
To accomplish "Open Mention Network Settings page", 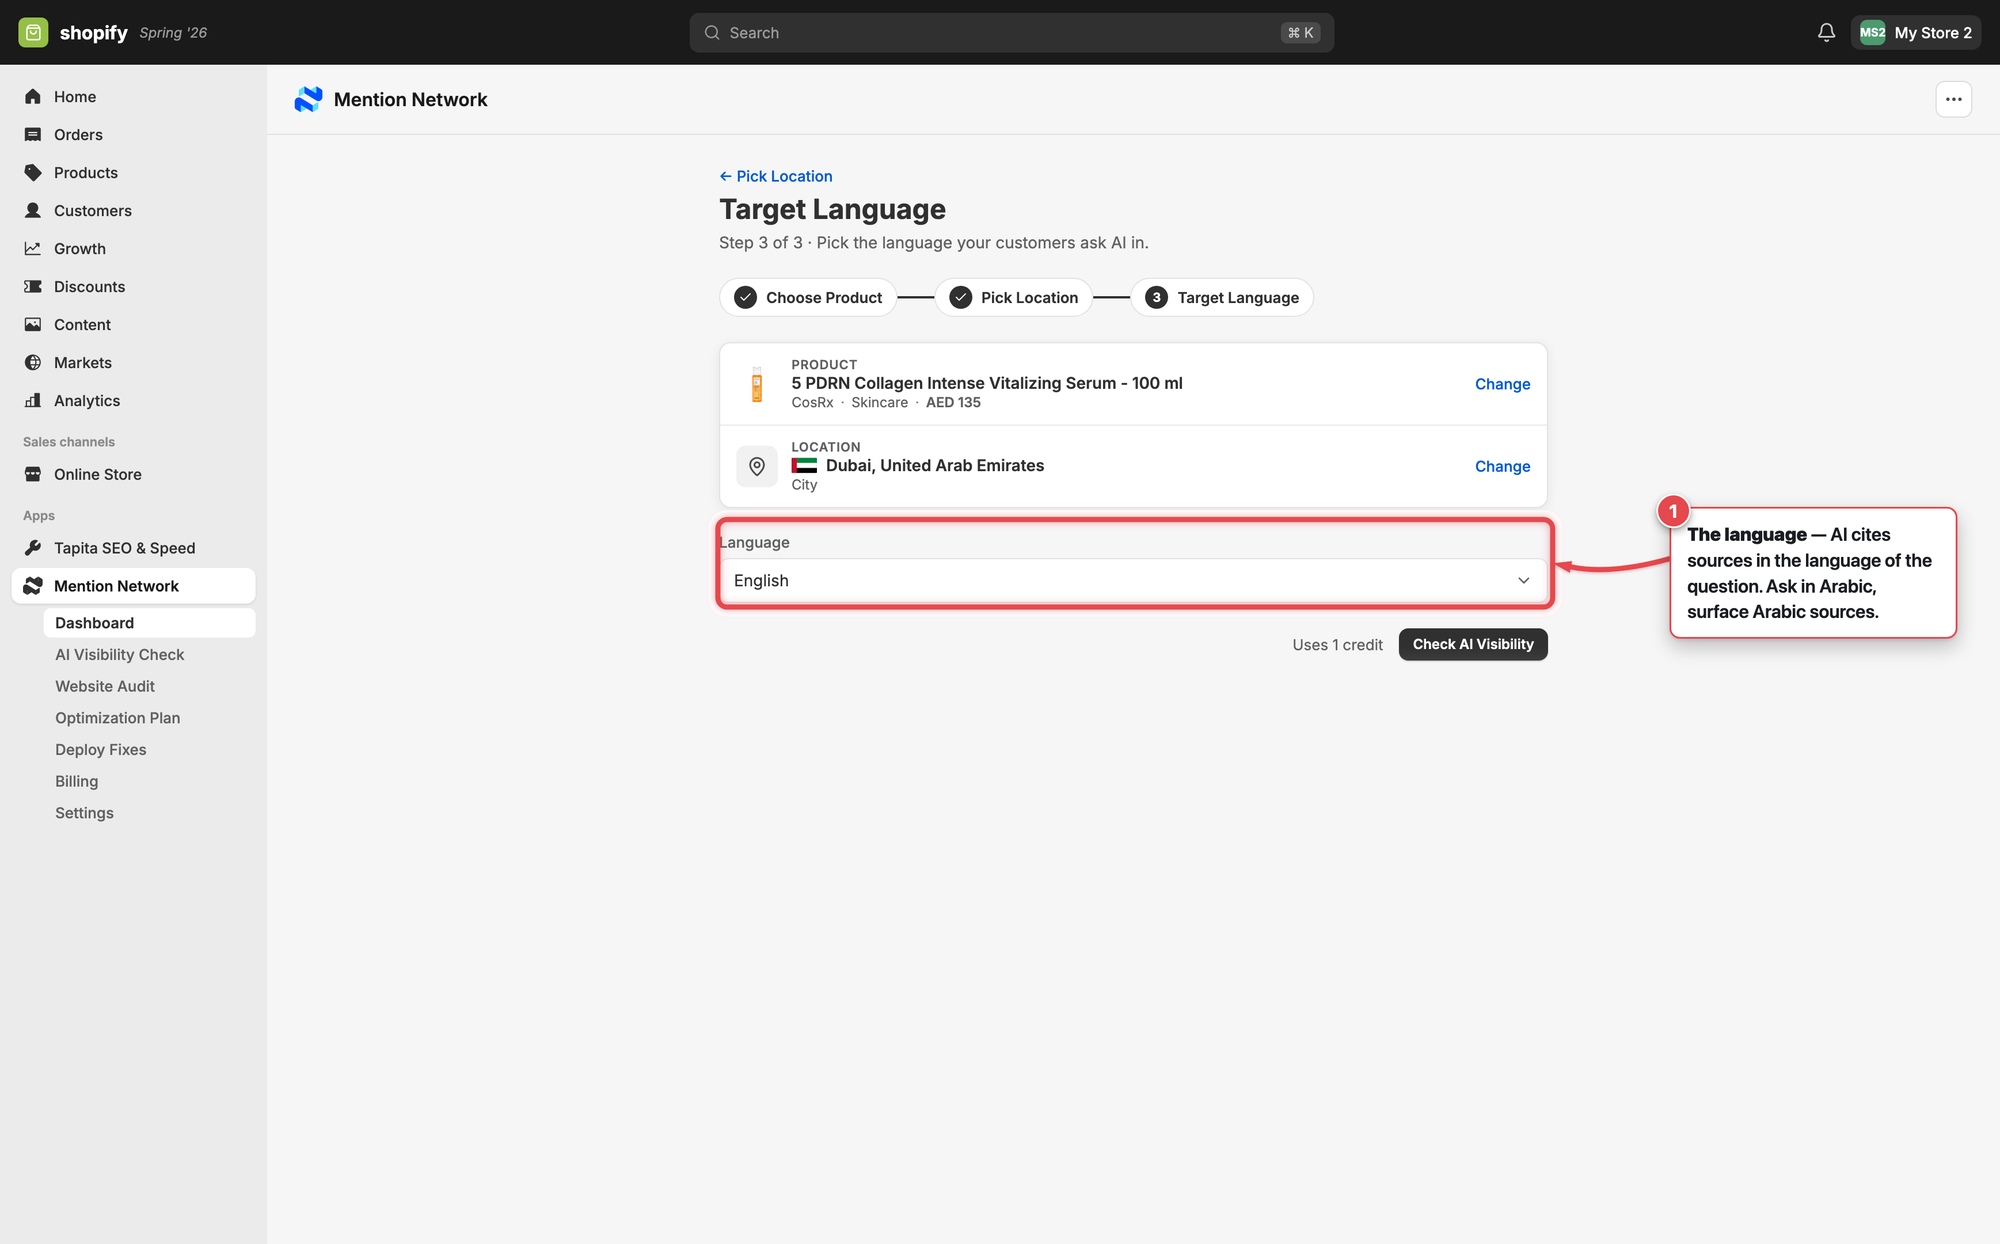I will (x=84, y=813).
